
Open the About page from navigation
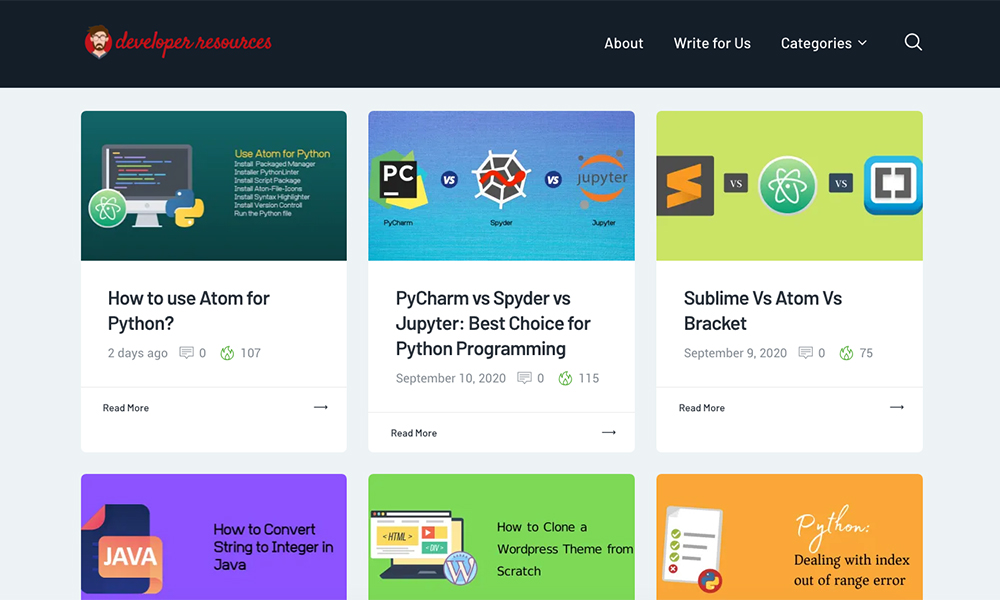(x=623, y=43)
